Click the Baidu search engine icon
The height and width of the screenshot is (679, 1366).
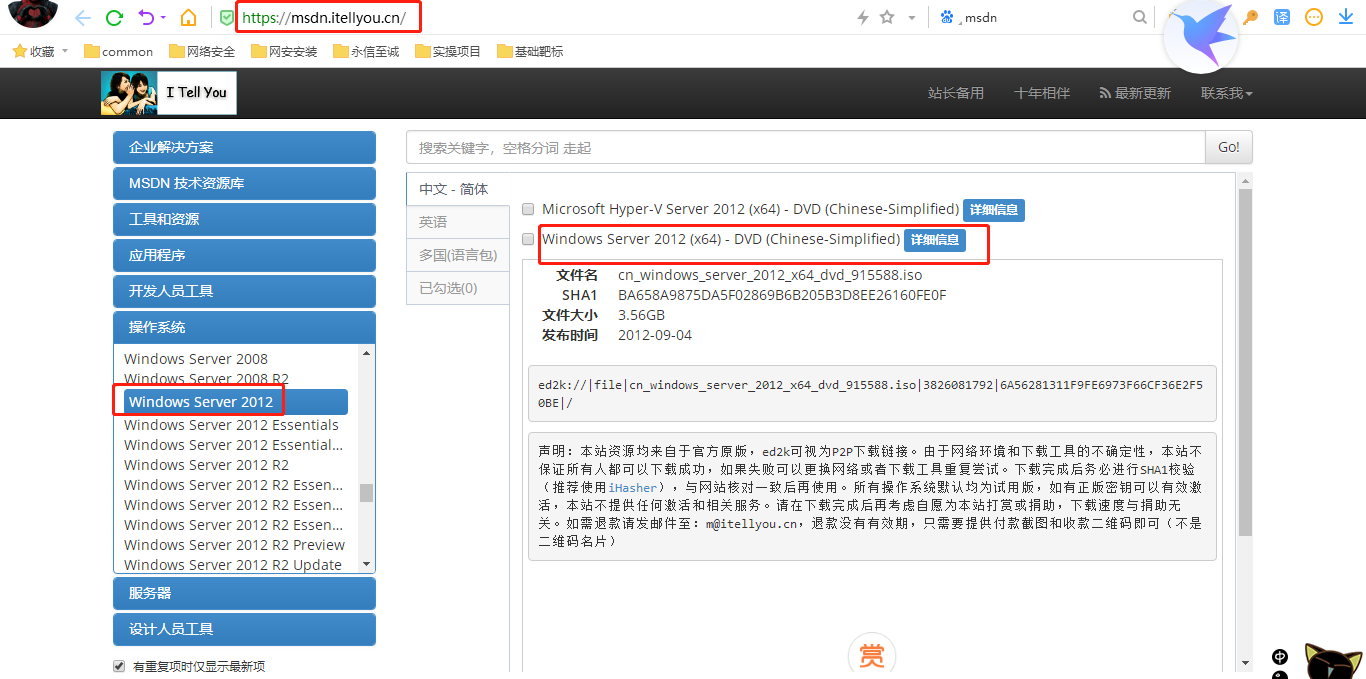[947, 17]
